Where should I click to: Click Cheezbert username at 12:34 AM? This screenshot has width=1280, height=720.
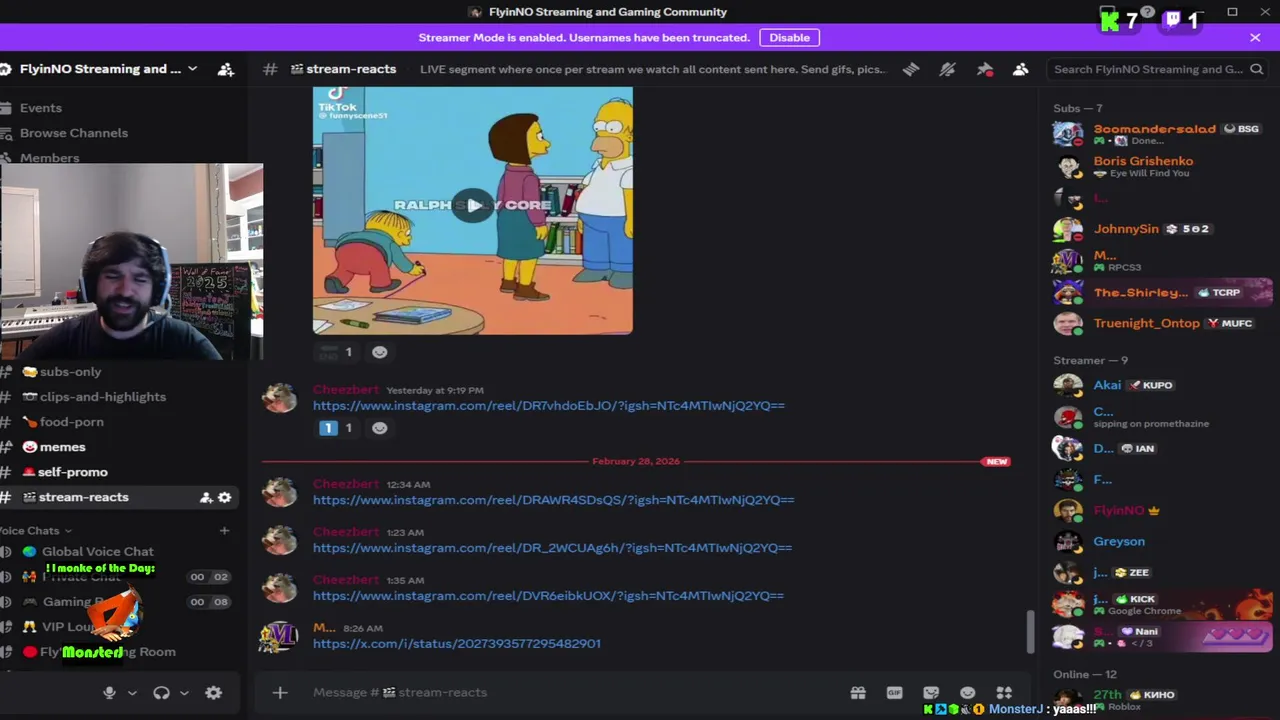tap(346, 484)
